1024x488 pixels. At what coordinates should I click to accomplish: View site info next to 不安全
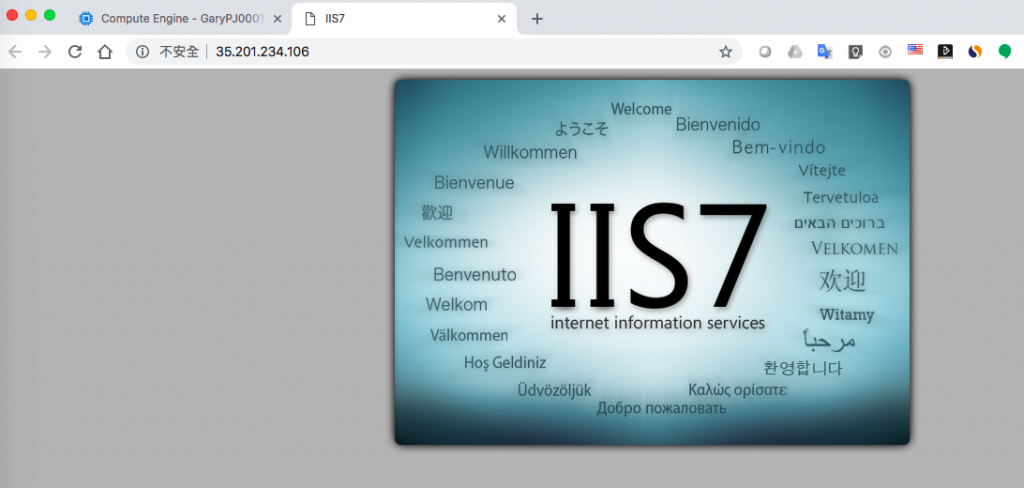click(142, 52)
